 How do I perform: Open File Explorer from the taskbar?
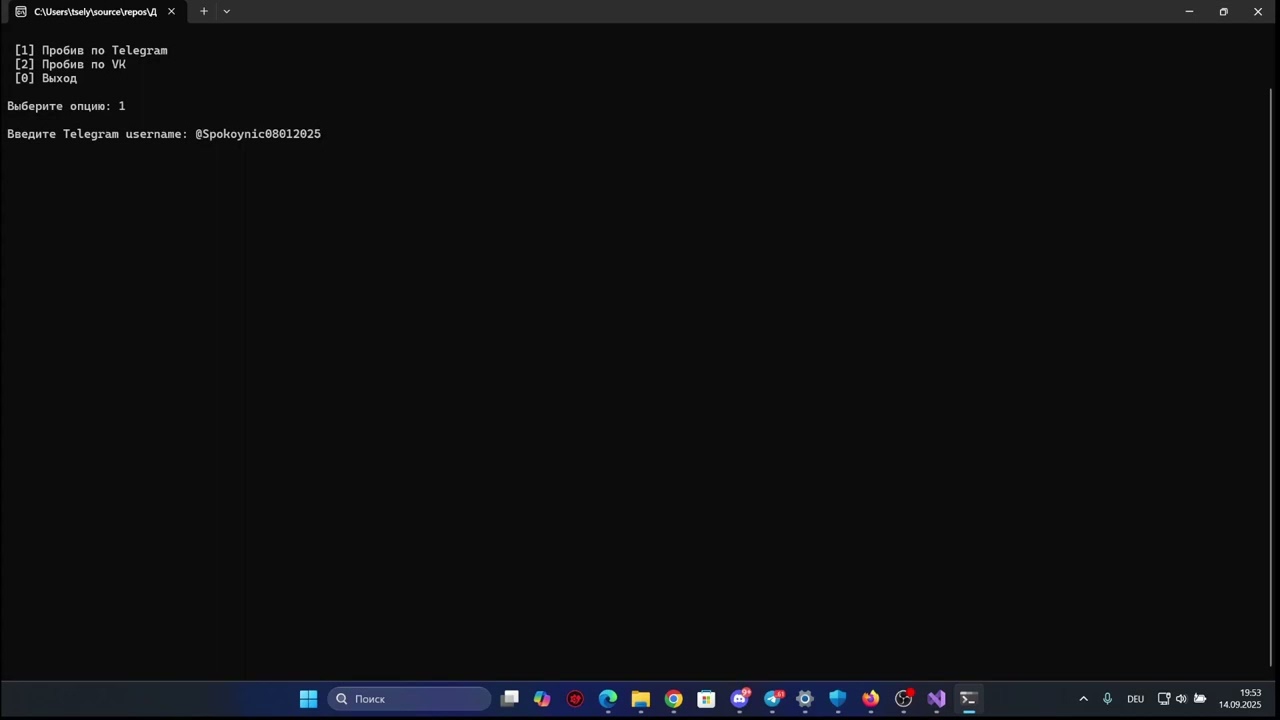(x=641, y=699)
